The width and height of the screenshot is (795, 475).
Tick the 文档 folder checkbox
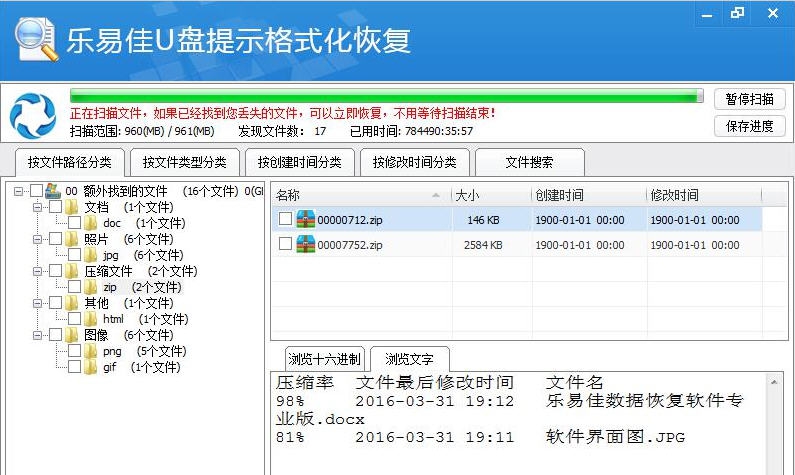coord(55,206)
